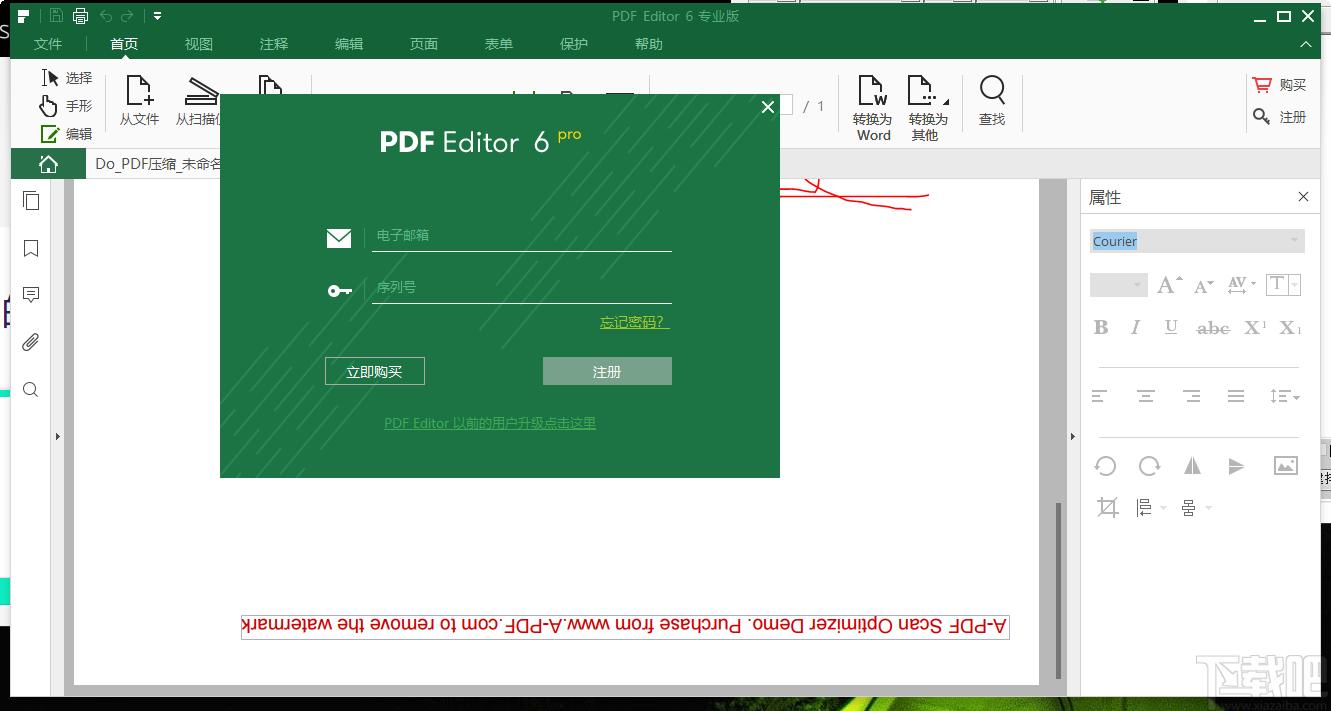The image size is (1331, 711).
Task: Rotate object counterclockwise
Action: tap(1105, 466)
